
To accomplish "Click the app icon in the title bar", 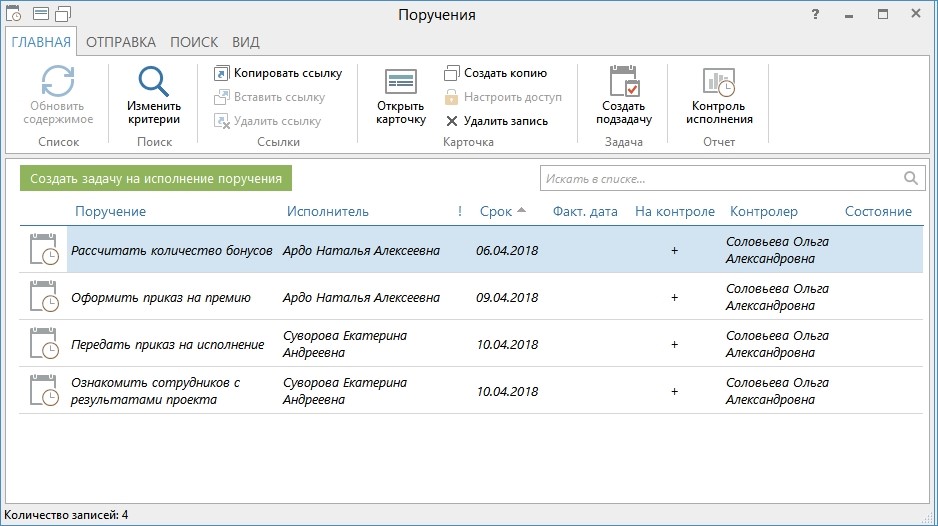I will click(x=14, y=13).
